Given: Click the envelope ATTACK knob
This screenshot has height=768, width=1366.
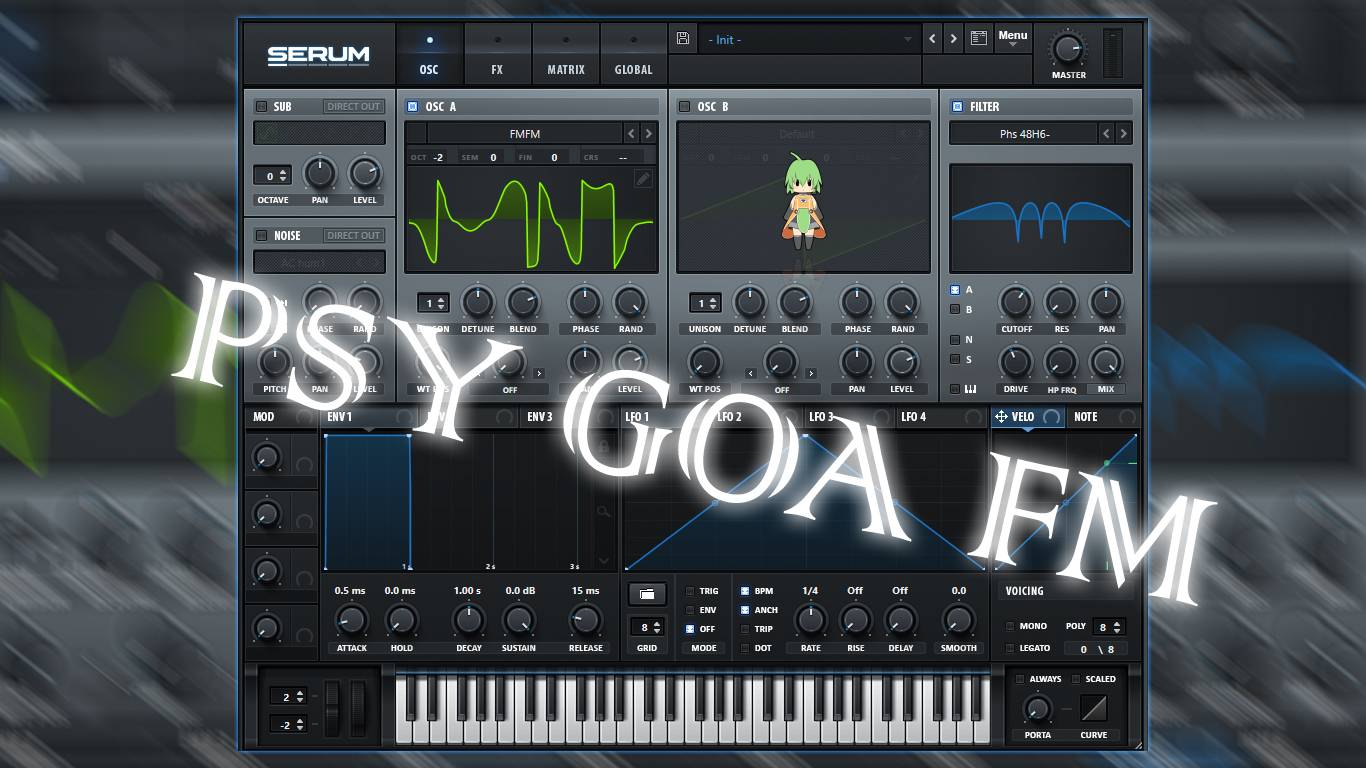Looking at the screenshot, I should coord(351,621).
